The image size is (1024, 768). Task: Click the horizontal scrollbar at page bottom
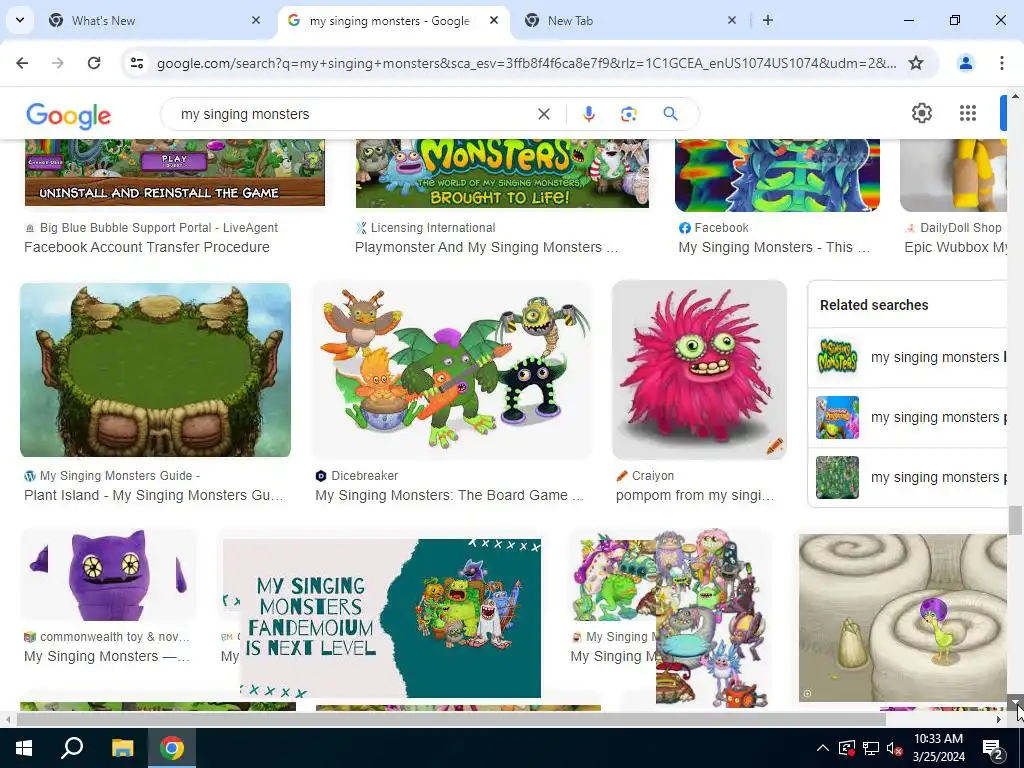coord(451,719)
